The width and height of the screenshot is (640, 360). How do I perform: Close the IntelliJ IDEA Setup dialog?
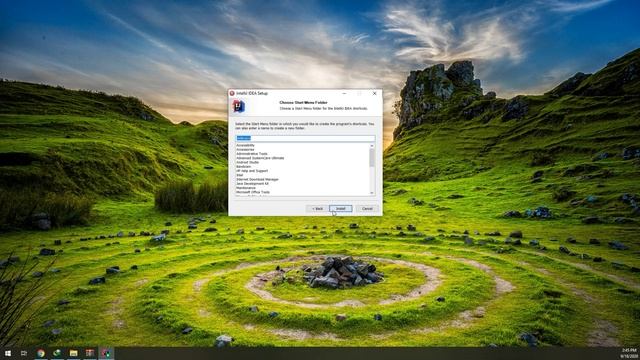click(375, 93)
